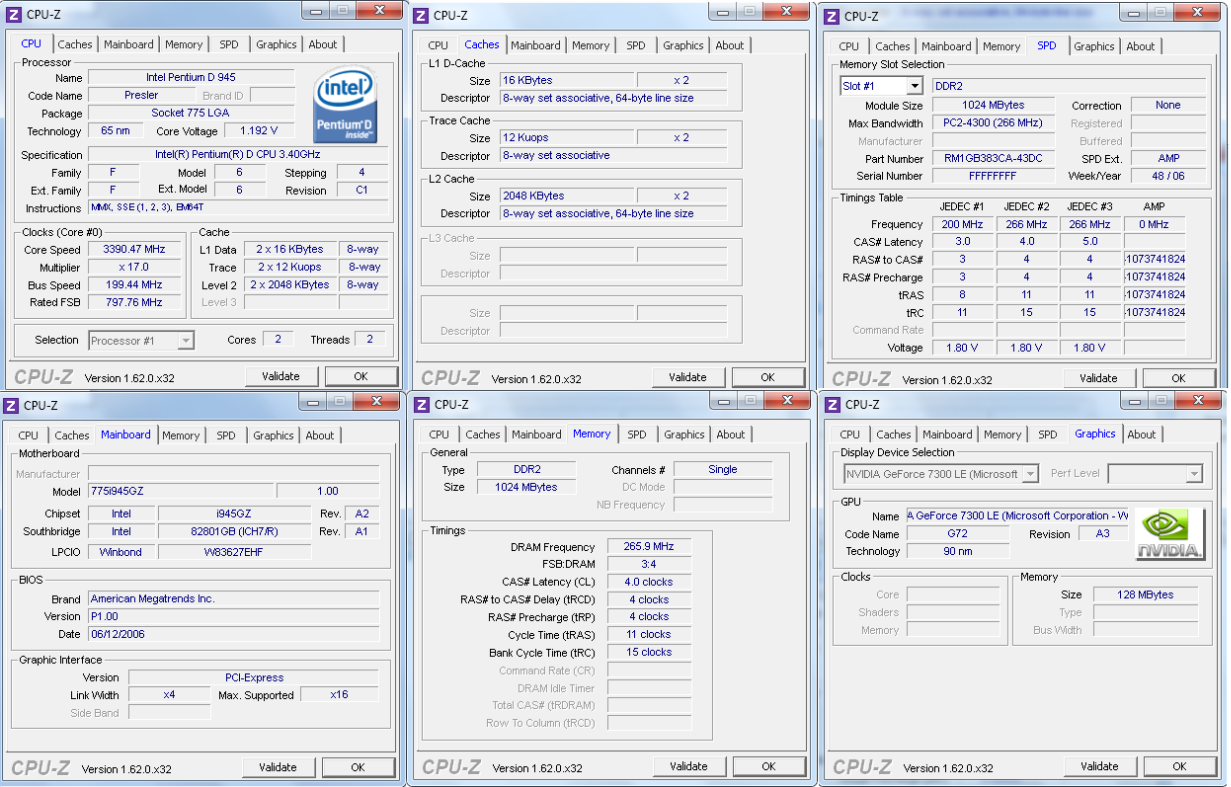This screenshot has height=787, width=1231.
Task: Click the CPU-Z title icon in Graphics window
Action: point(831,404)
